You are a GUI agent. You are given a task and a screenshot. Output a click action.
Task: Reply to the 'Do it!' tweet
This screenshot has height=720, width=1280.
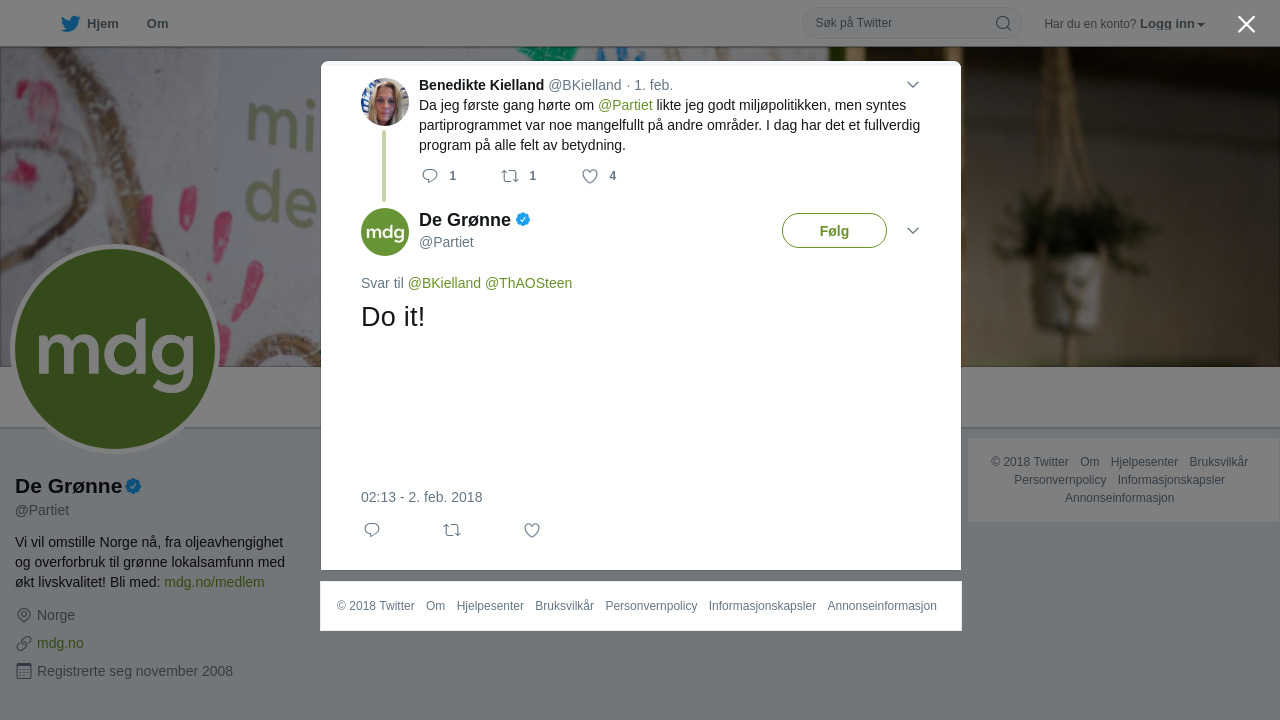pyautogui.click(x=372, y=530)
